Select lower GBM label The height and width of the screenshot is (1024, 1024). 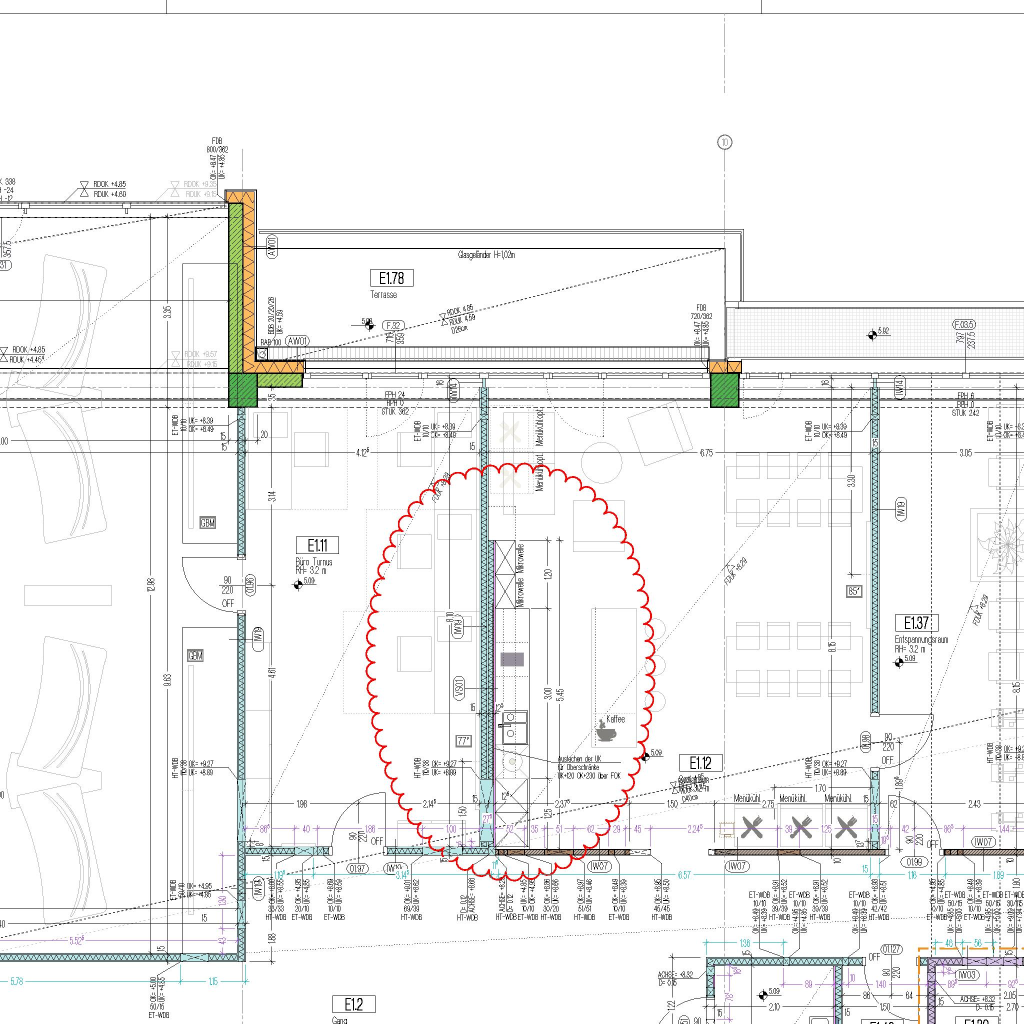click(x=195, y=655)
